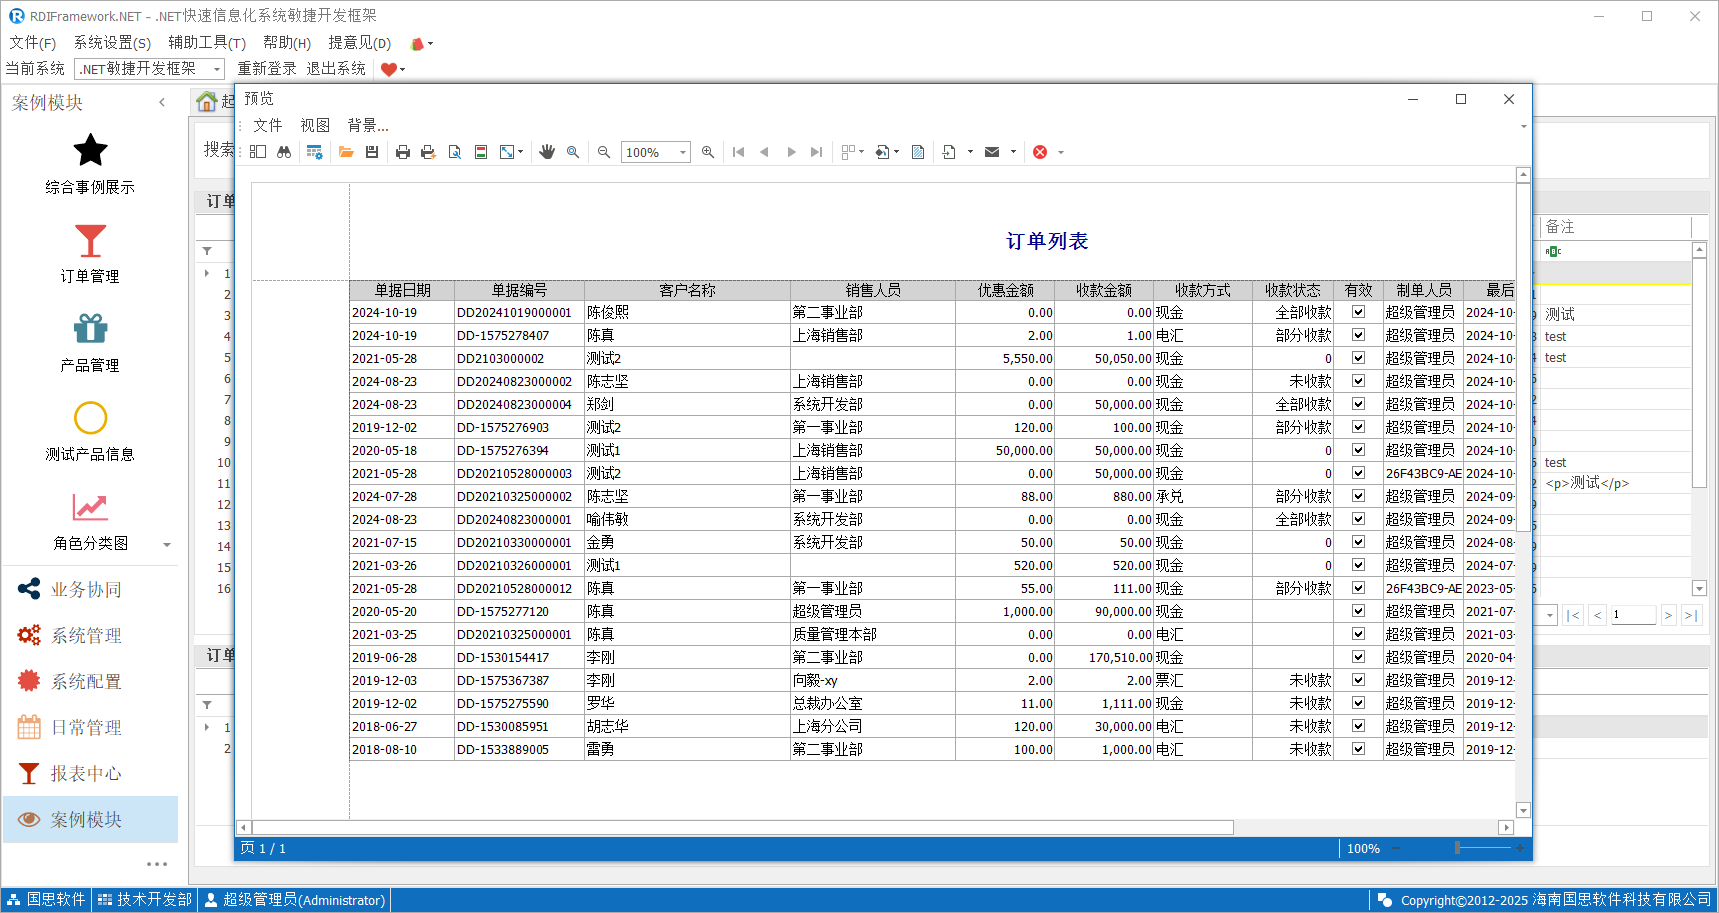Collapse the 案例模块 sidebar panel

click(x=162, y=102)
